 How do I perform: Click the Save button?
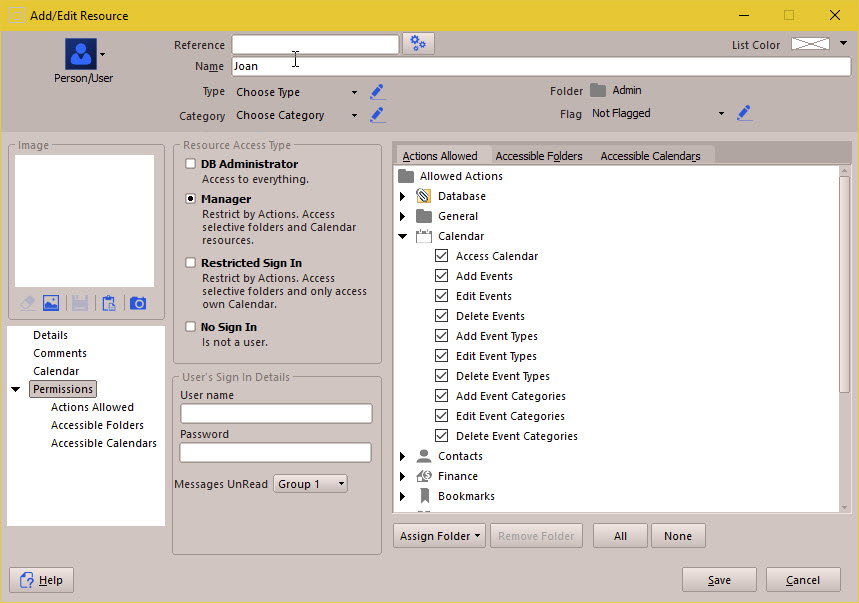click(x=719, y=580)
